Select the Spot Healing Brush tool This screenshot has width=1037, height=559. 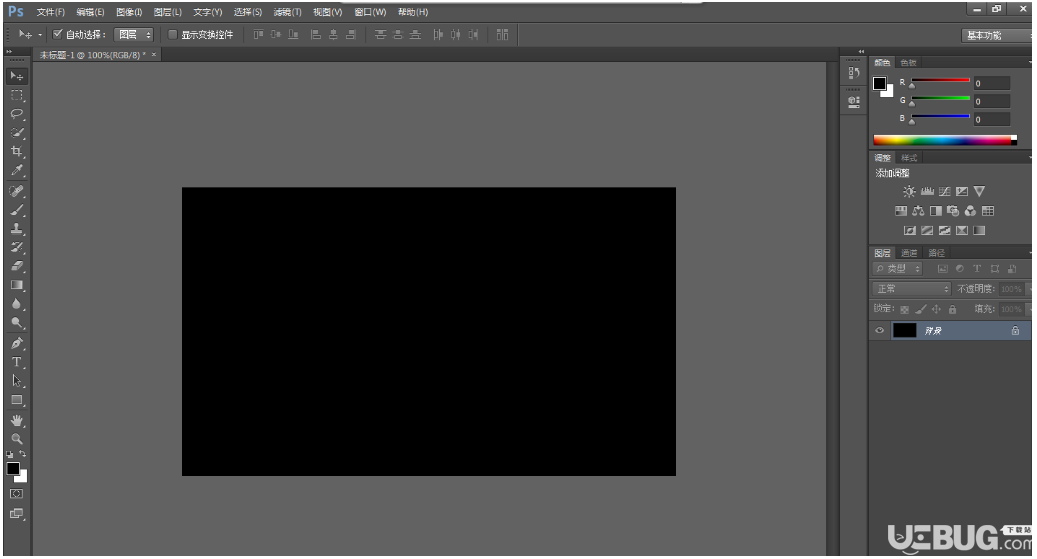(17, 191)
